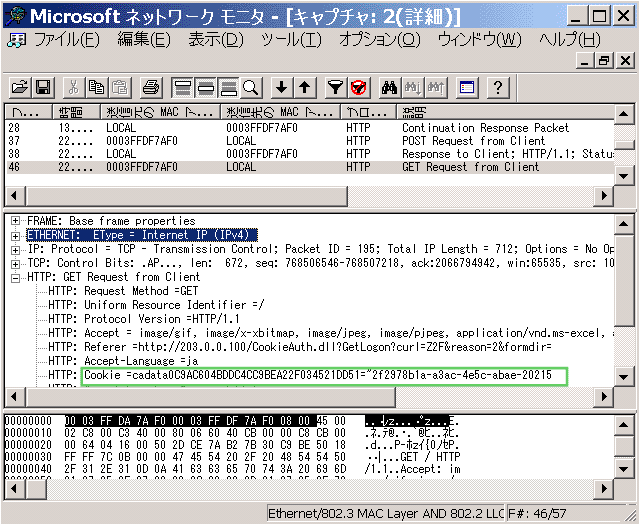This screenshot has width=639, height=524.
Task: Select frame 46 GET Request from Client row
Action: click(310, 167)
